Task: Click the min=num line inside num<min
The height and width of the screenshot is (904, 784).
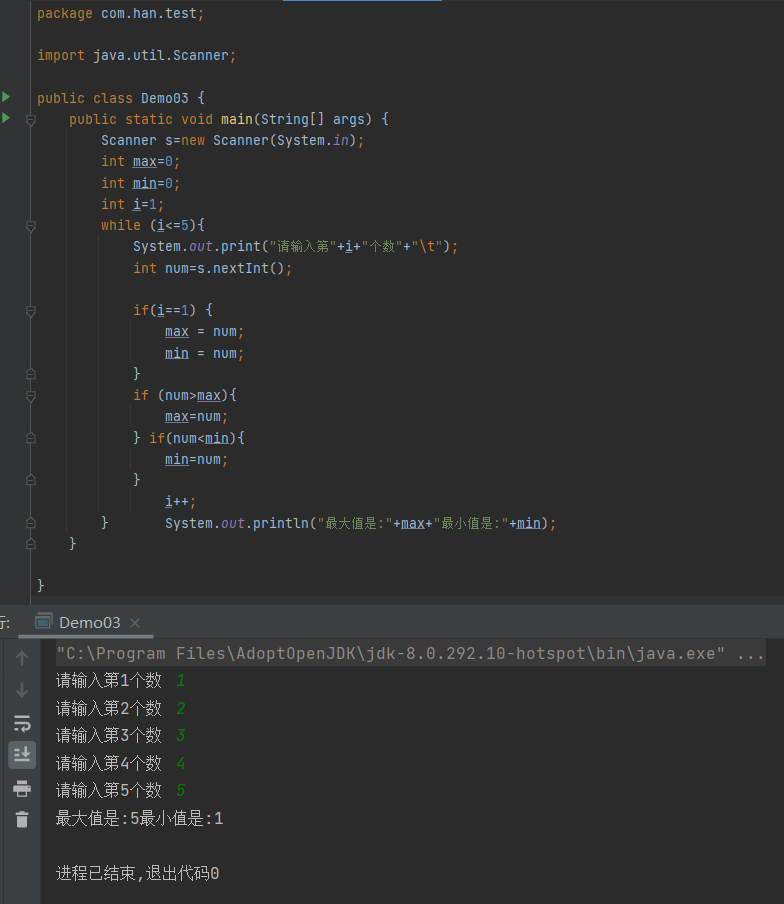Action: [x=197, y=459]
